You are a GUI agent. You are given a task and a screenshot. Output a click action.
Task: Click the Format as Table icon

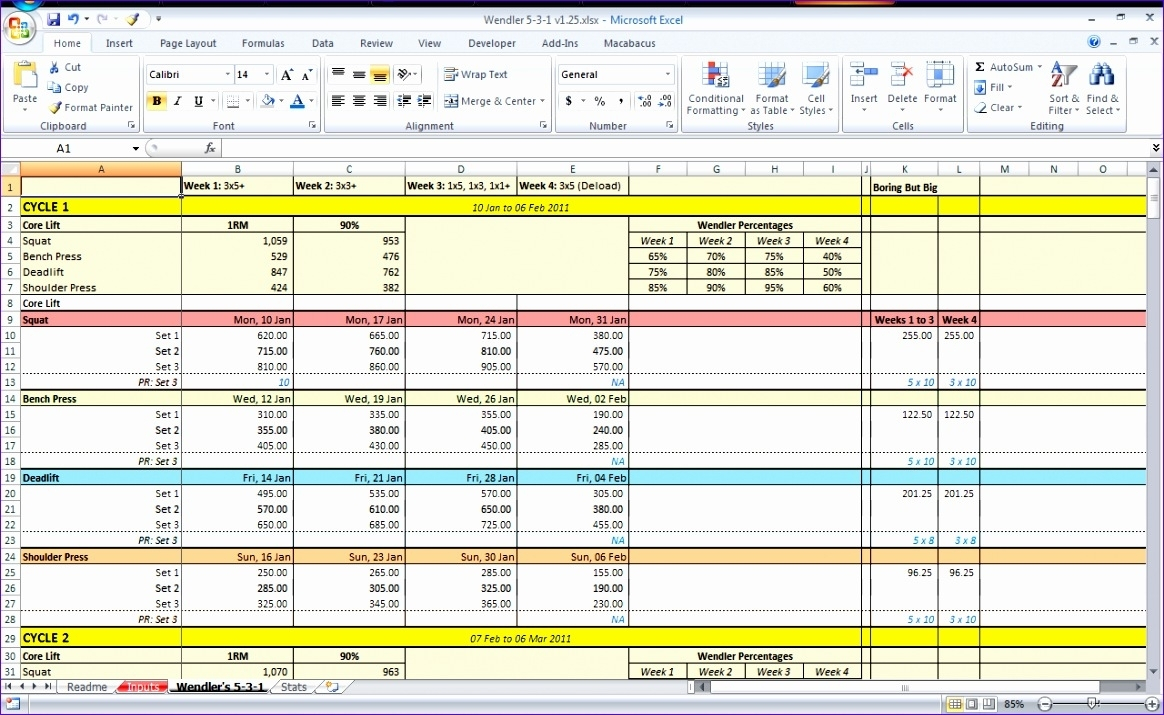(771, 88)
